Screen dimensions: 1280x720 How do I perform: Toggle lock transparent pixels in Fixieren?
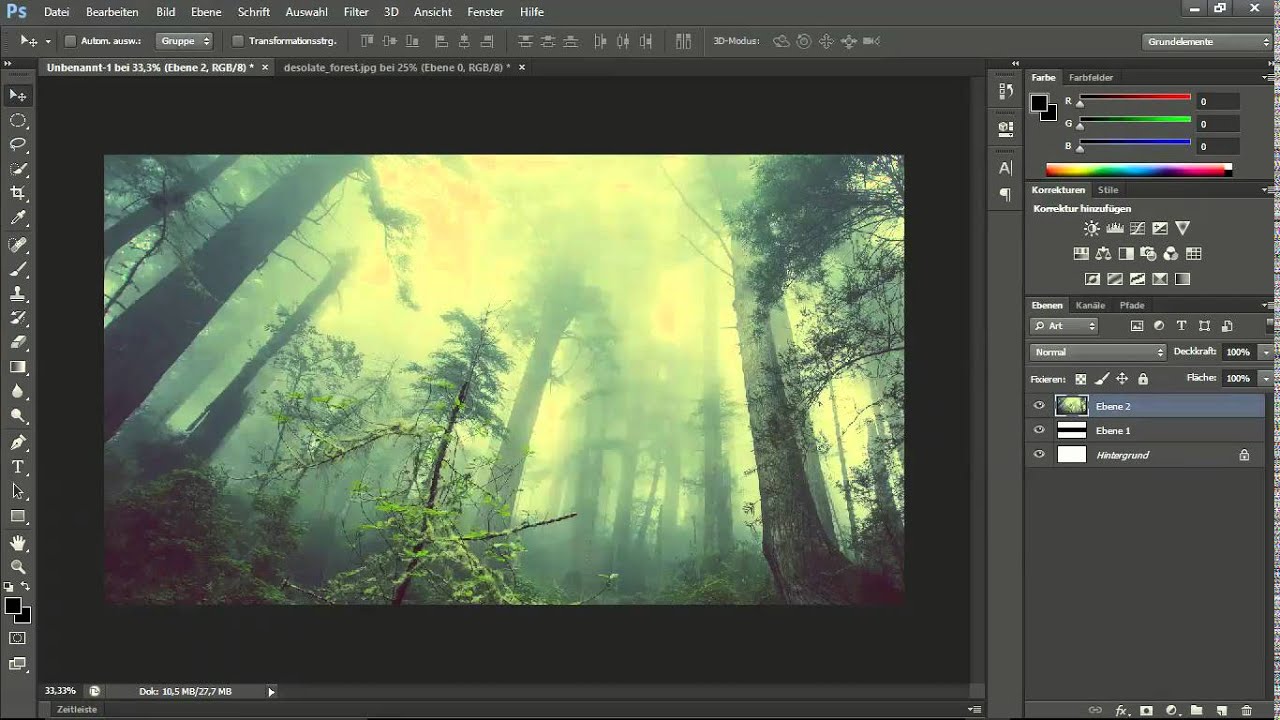click(1080, 379)
